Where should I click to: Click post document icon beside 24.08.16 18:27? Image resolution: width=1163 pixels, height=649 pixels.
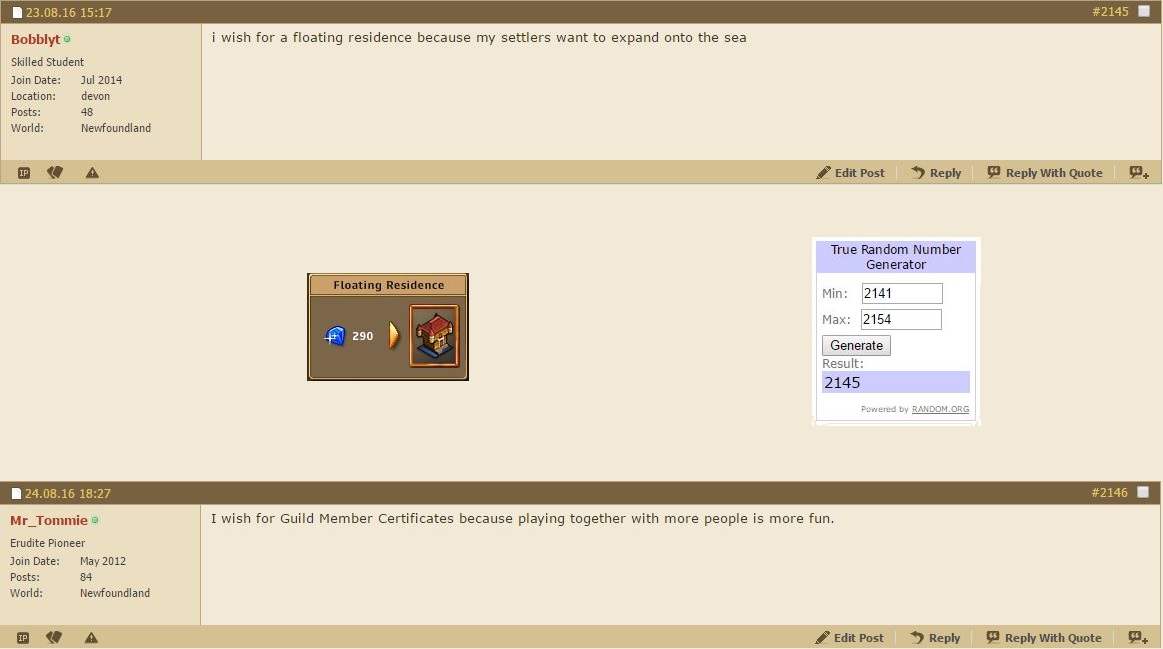16,493
